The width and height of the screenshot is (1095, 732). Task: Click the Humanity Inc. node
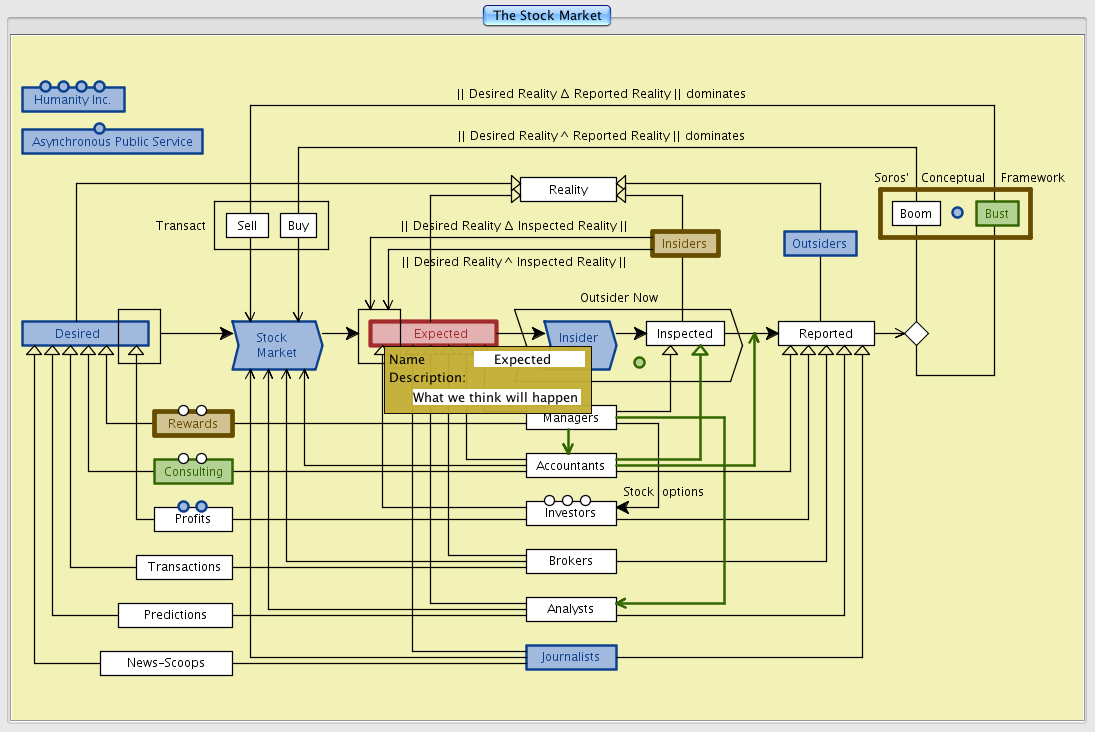[73, 100]
